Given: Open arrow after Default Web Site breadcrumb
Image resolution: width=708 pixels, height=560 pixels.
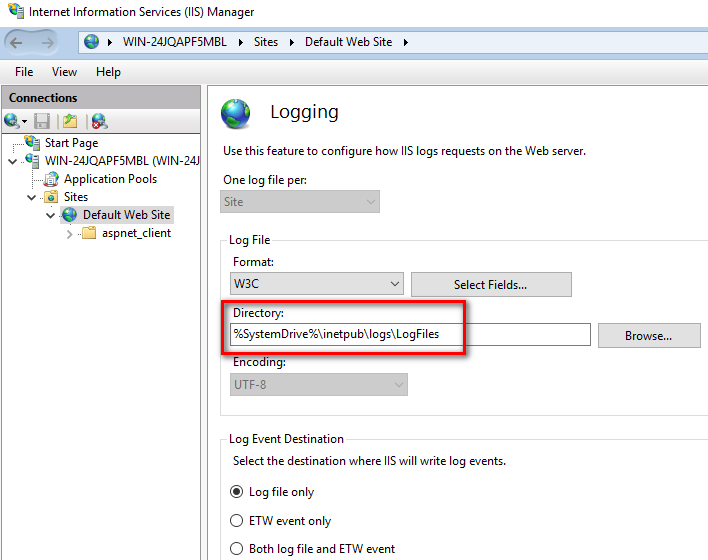Looking at the screenshot, I should pyautogui.click(x=405, y=42).
